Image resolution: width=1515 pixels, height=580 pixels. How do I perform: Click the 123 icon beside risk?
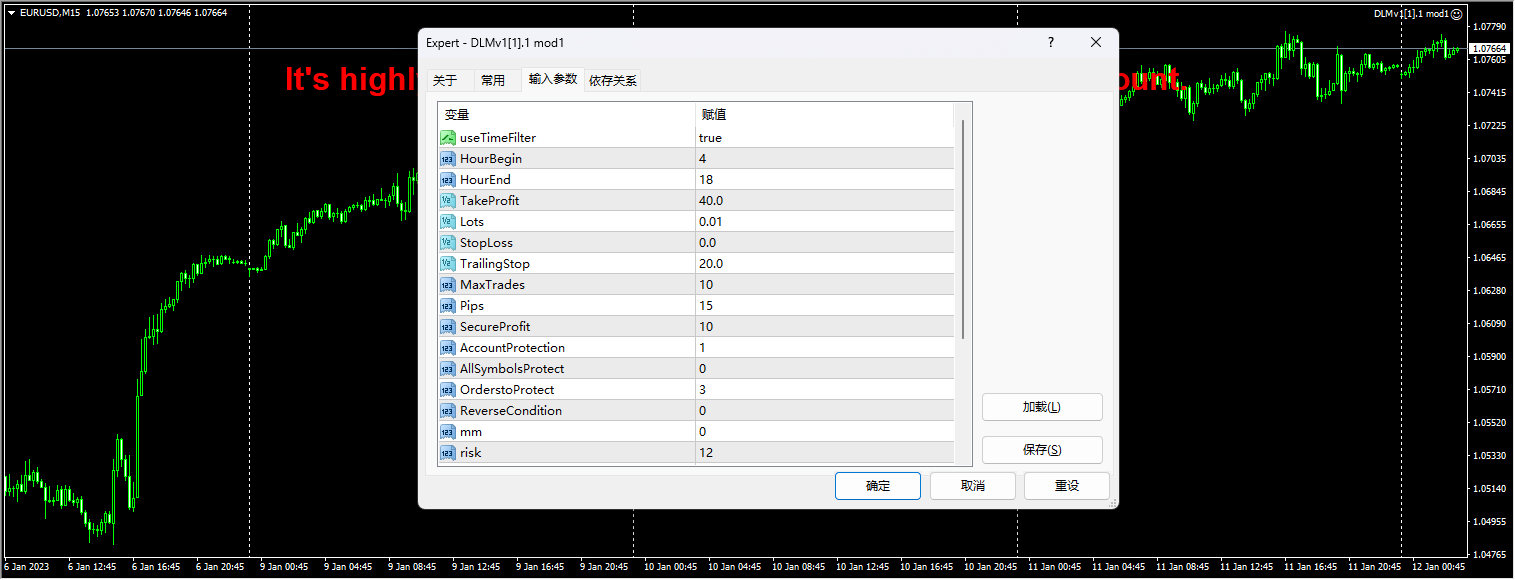click(447, 452)
